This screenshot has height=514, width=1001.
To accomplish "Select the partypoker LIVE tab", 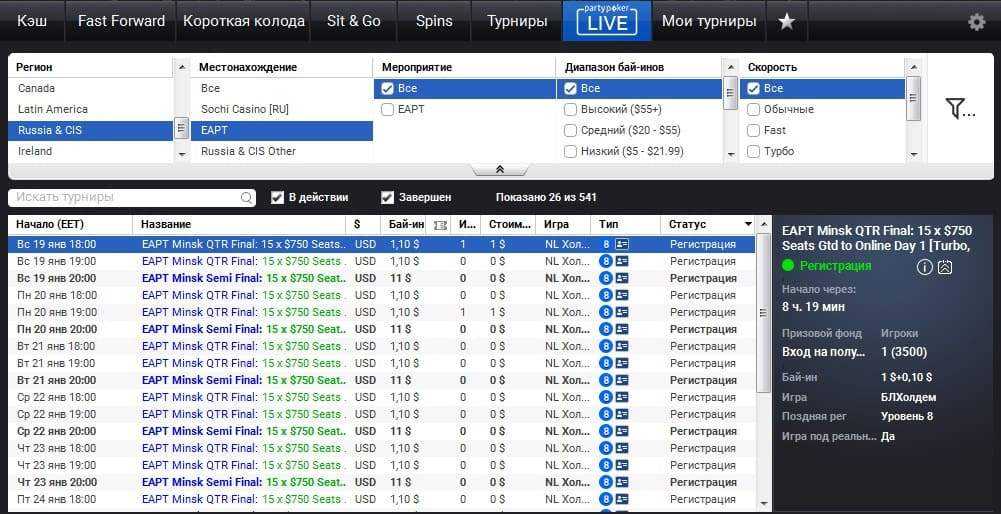I will 607,21.
